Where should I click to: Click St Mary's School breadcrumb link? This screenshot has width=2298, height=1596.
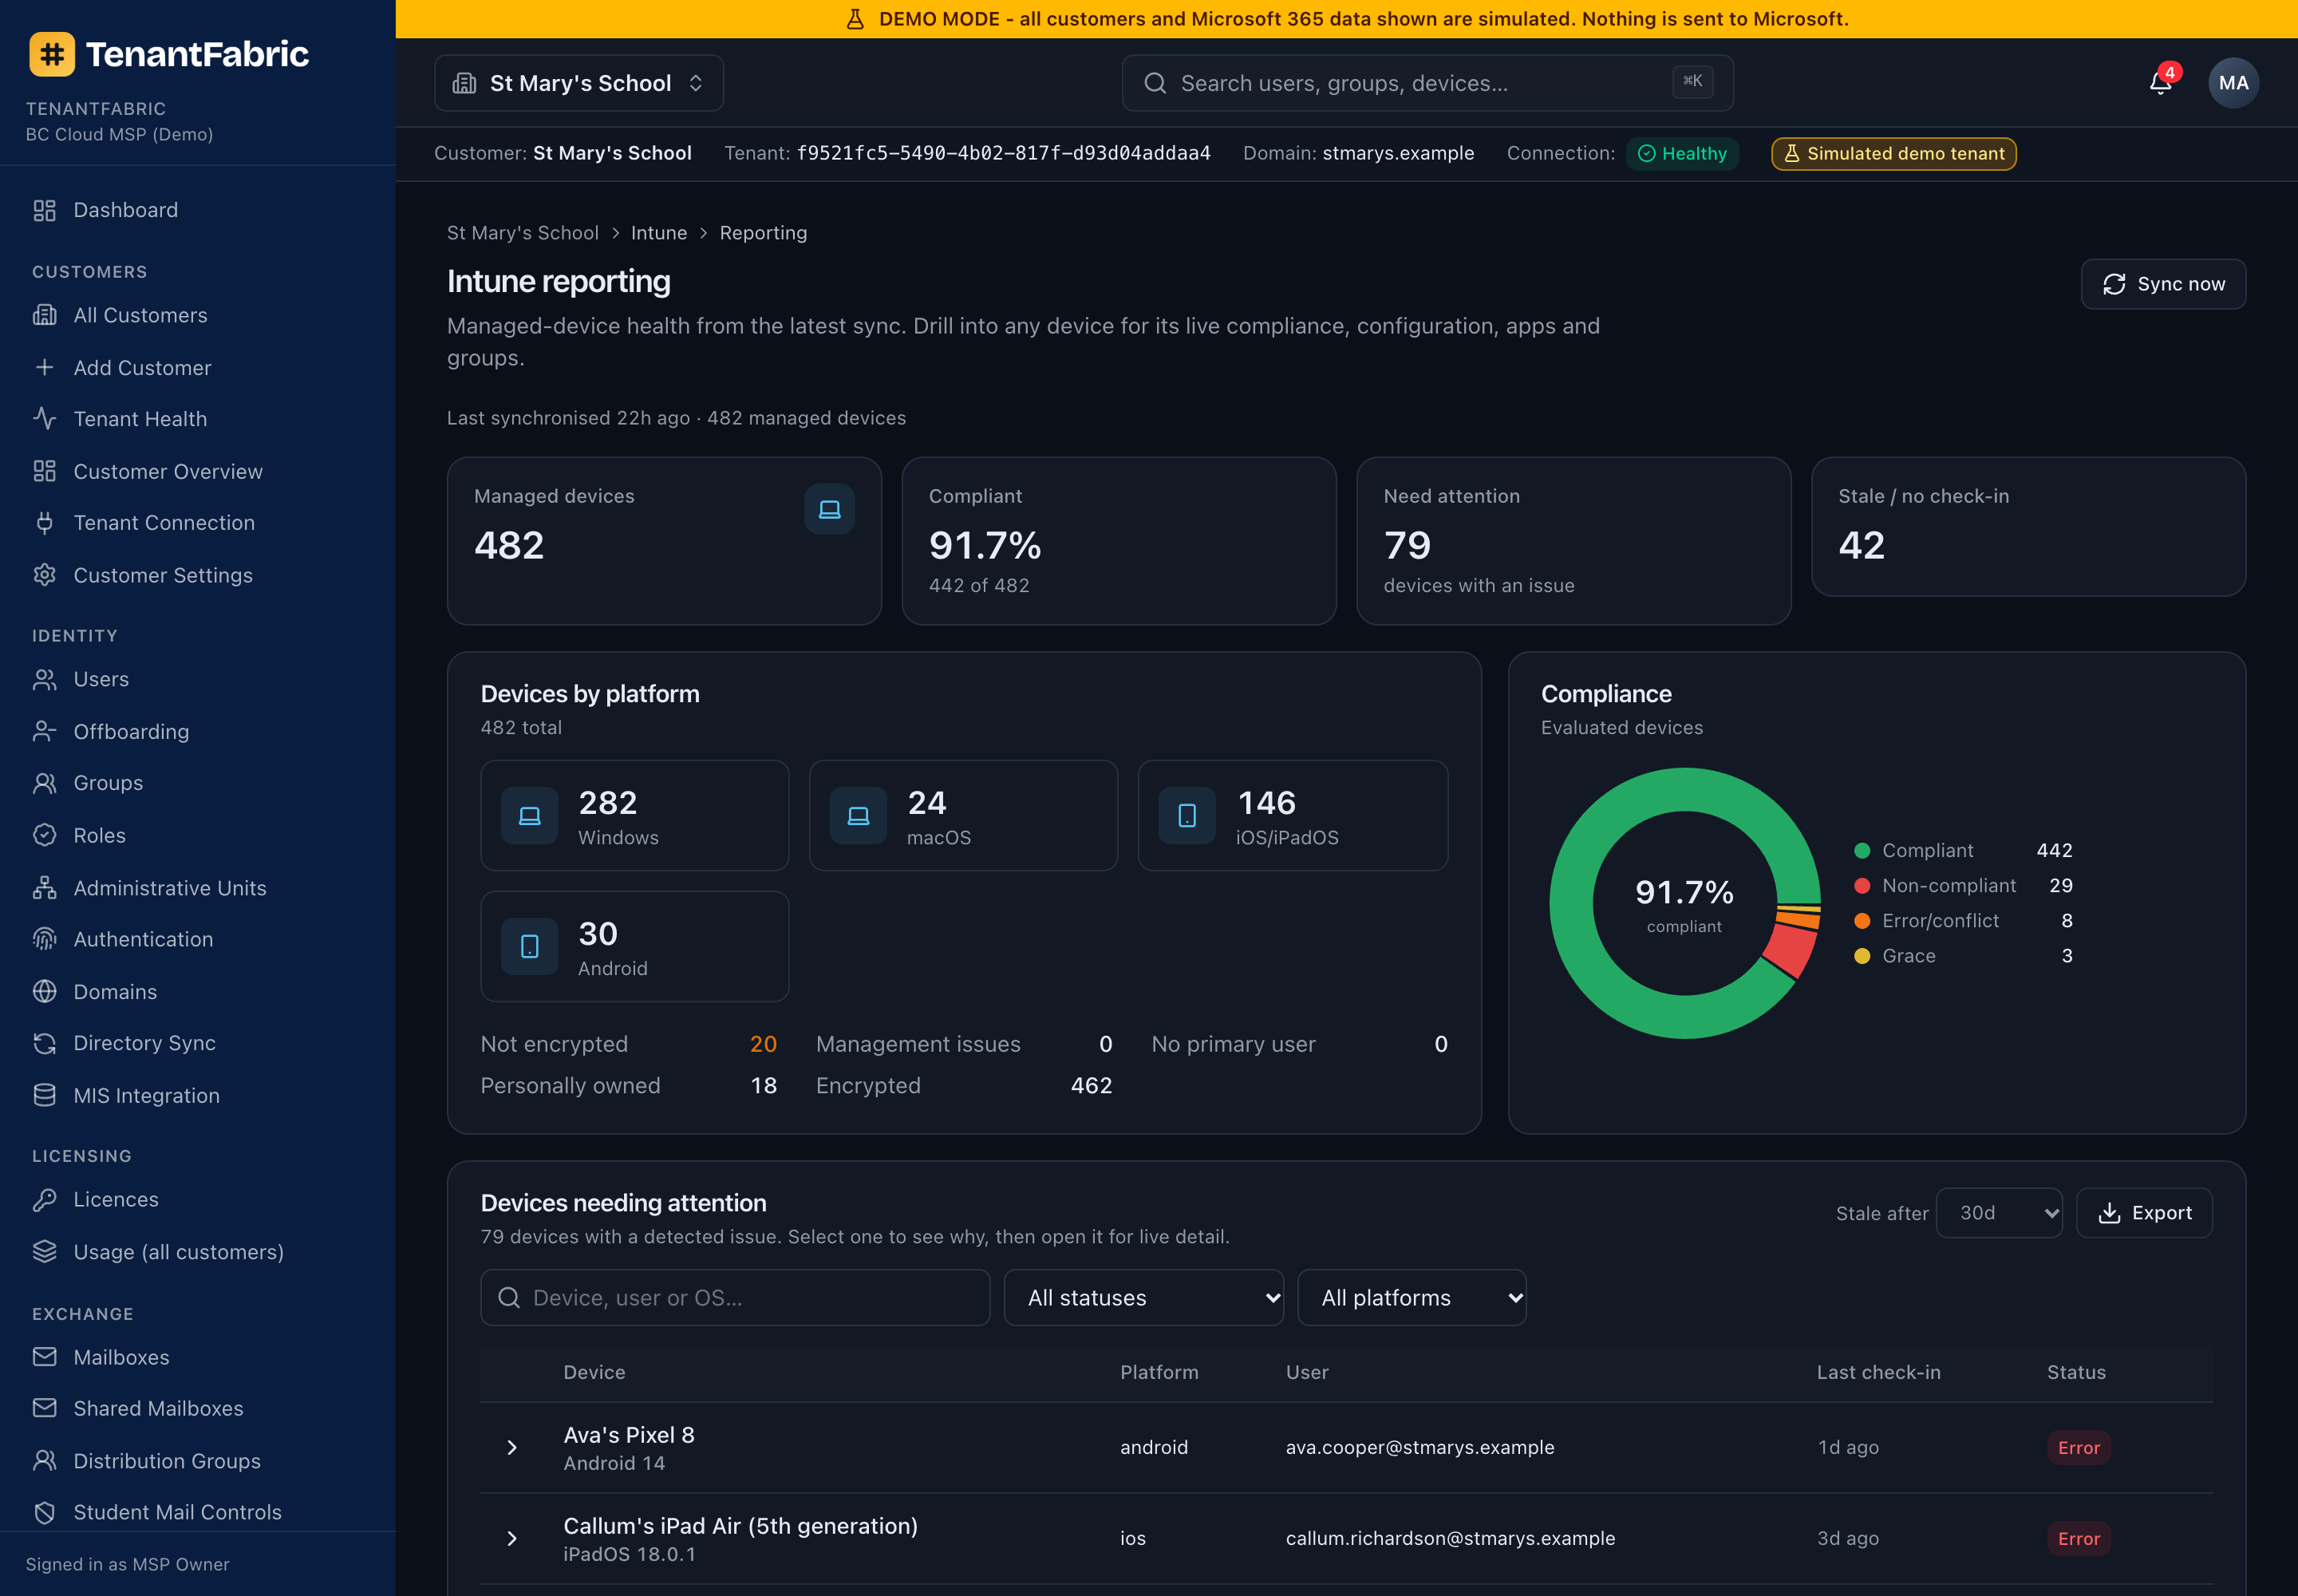pyautogui.click(x=523, y=233)
